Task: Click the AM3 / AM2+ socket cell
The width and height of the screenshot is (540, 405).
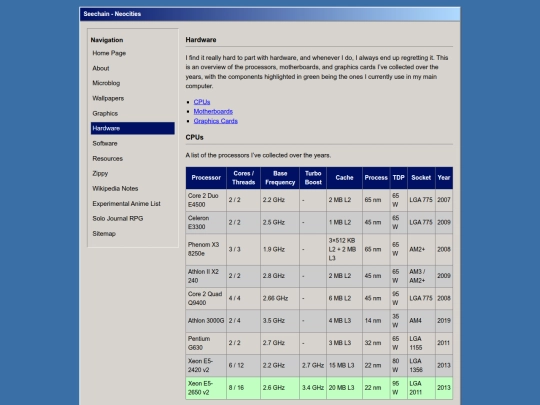Action: [421, 276]
